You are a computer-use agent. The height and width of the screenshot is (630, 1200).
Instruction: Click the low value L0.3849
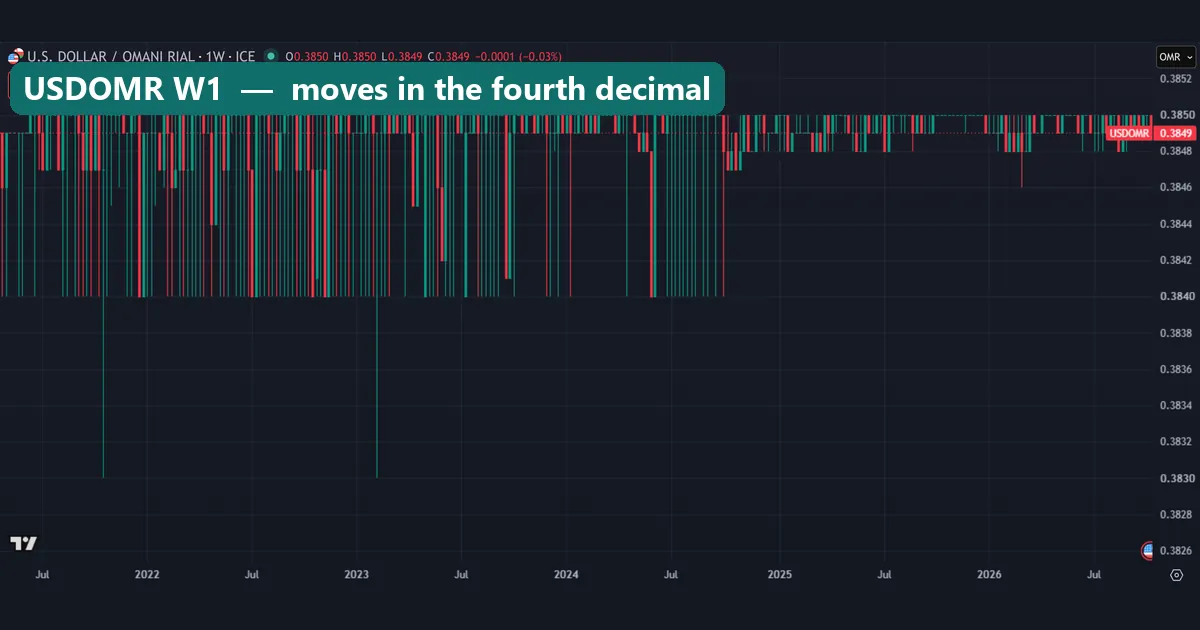[403, 56]
